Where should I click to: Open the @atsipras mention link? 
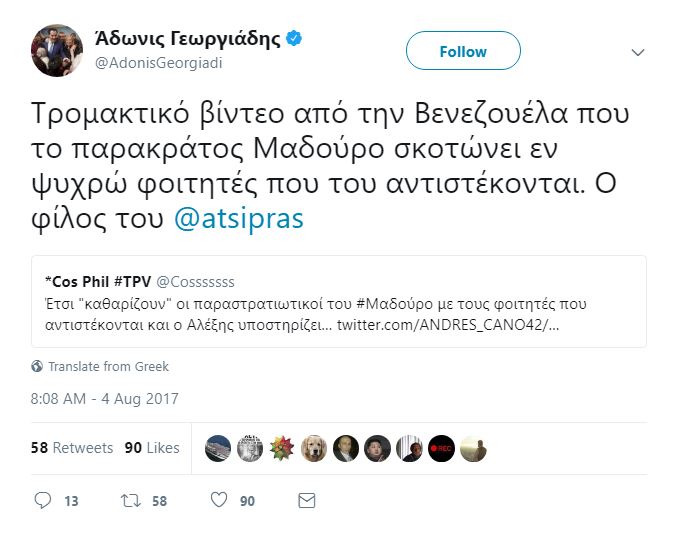pos(239,219)
